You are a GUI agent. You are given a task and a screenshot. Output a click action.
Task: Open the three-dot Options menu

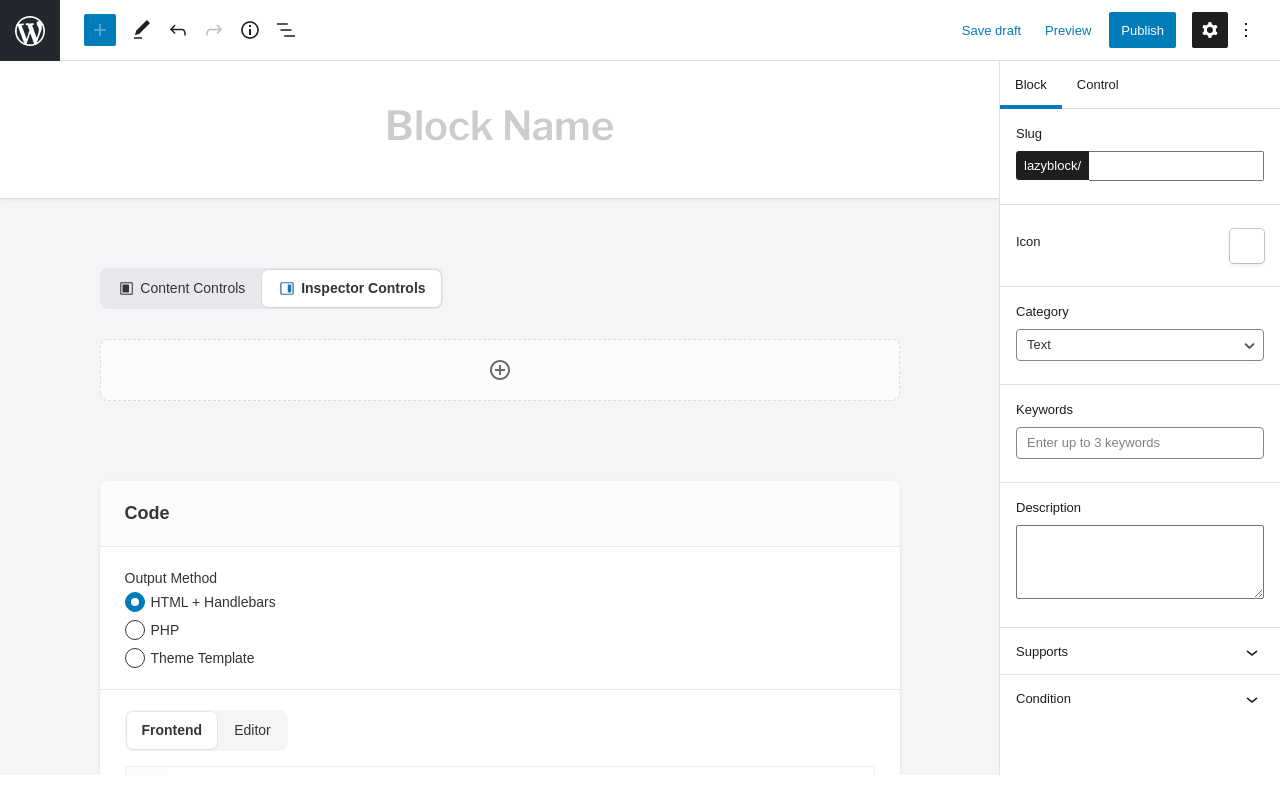[1246, 30]
